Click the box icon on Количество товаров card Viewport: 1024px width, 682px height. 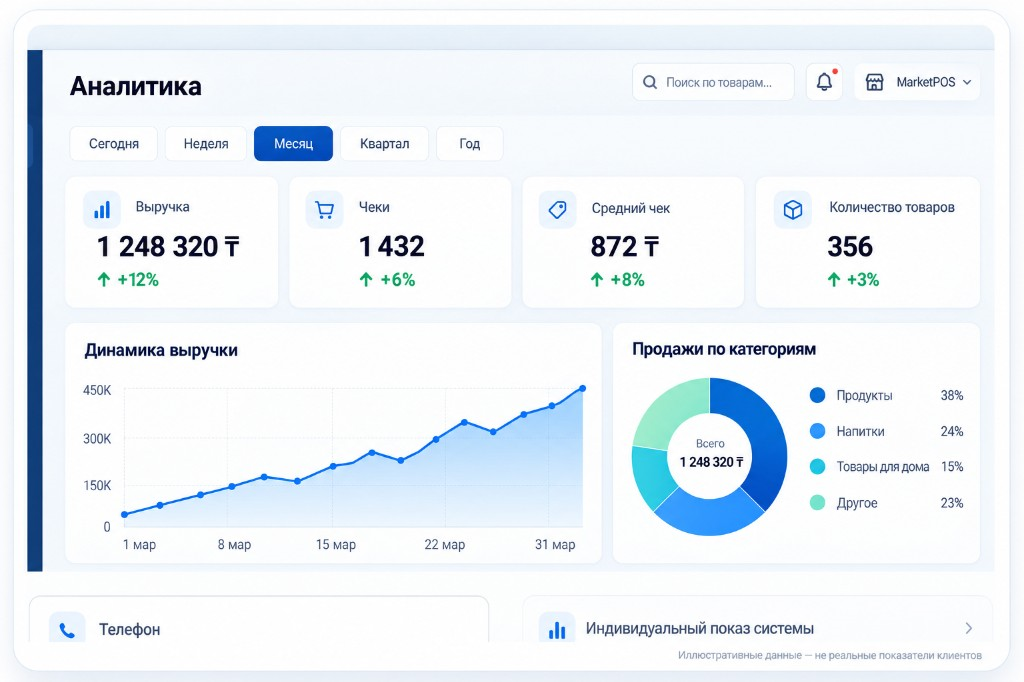click(793, 210)
